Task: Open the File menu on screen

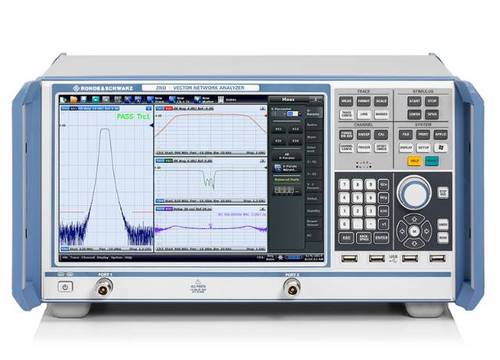Action: pos(65,257)
